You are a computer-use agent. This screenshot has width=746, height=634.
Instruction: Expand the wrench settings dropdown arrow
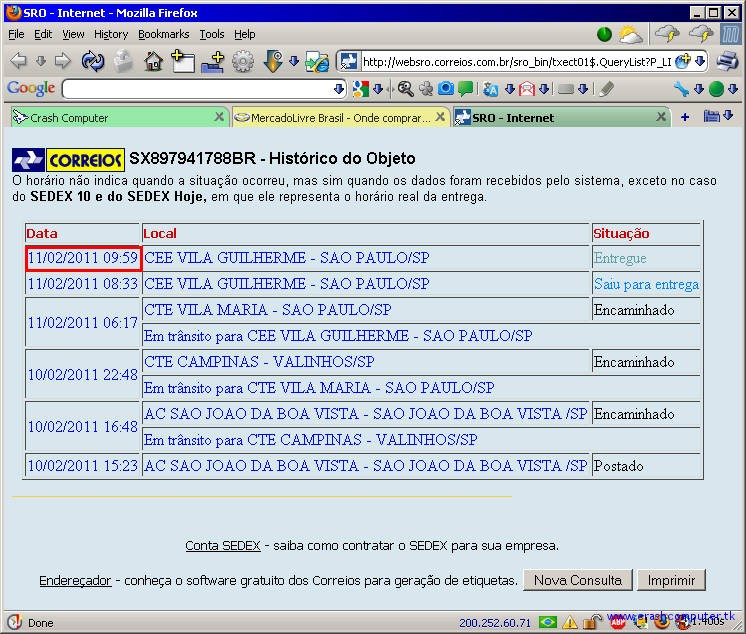tap(698, 89)
